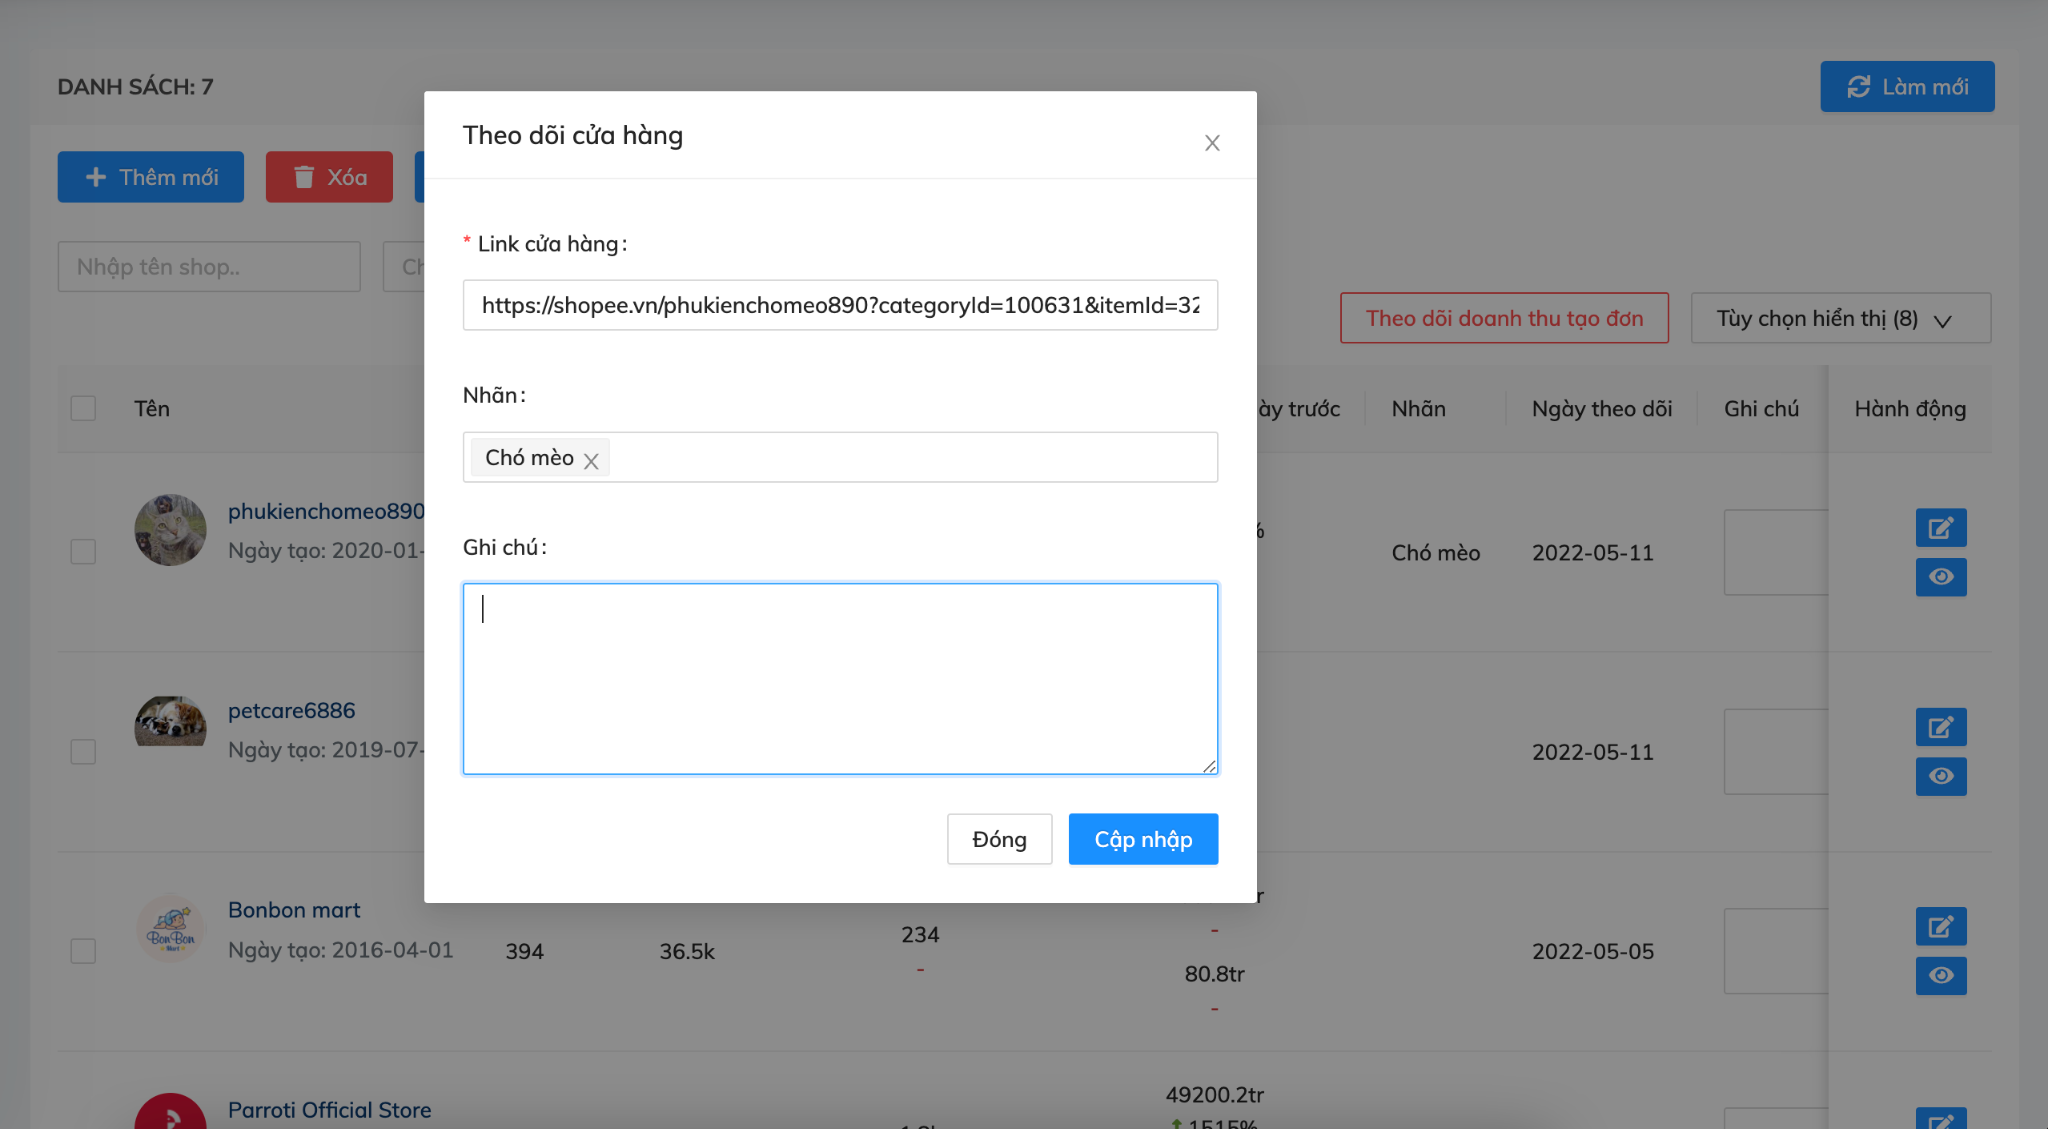Click the eye view icon for petcare6886
Image resolution: width=2048 pixels, height=1129 pixels.
[x=1941, y=776]
